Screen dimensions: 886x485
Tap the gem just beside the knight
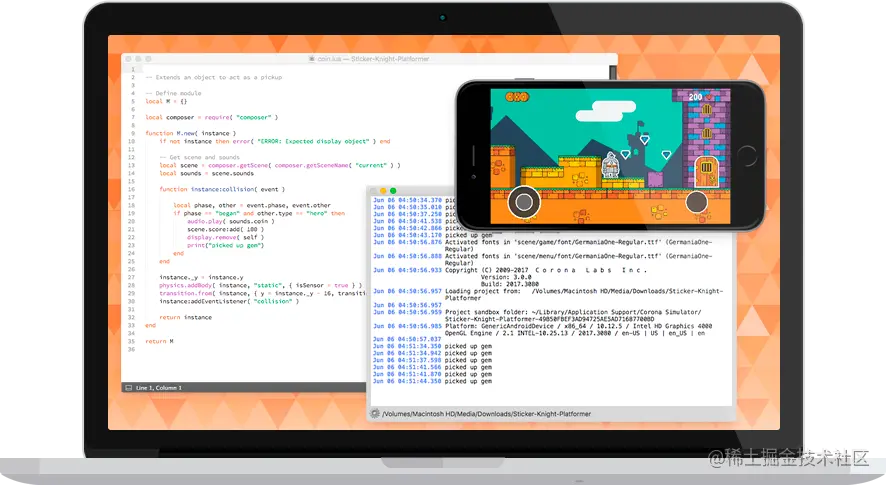tap(625, 154)
